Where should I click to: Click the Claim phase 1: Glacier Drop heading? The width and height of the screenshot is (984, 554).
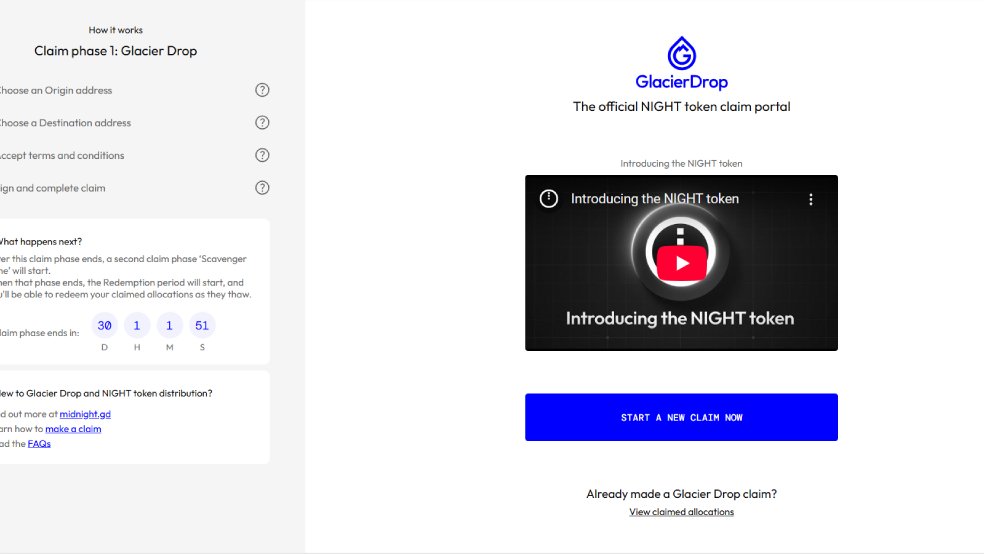point(115,51)
